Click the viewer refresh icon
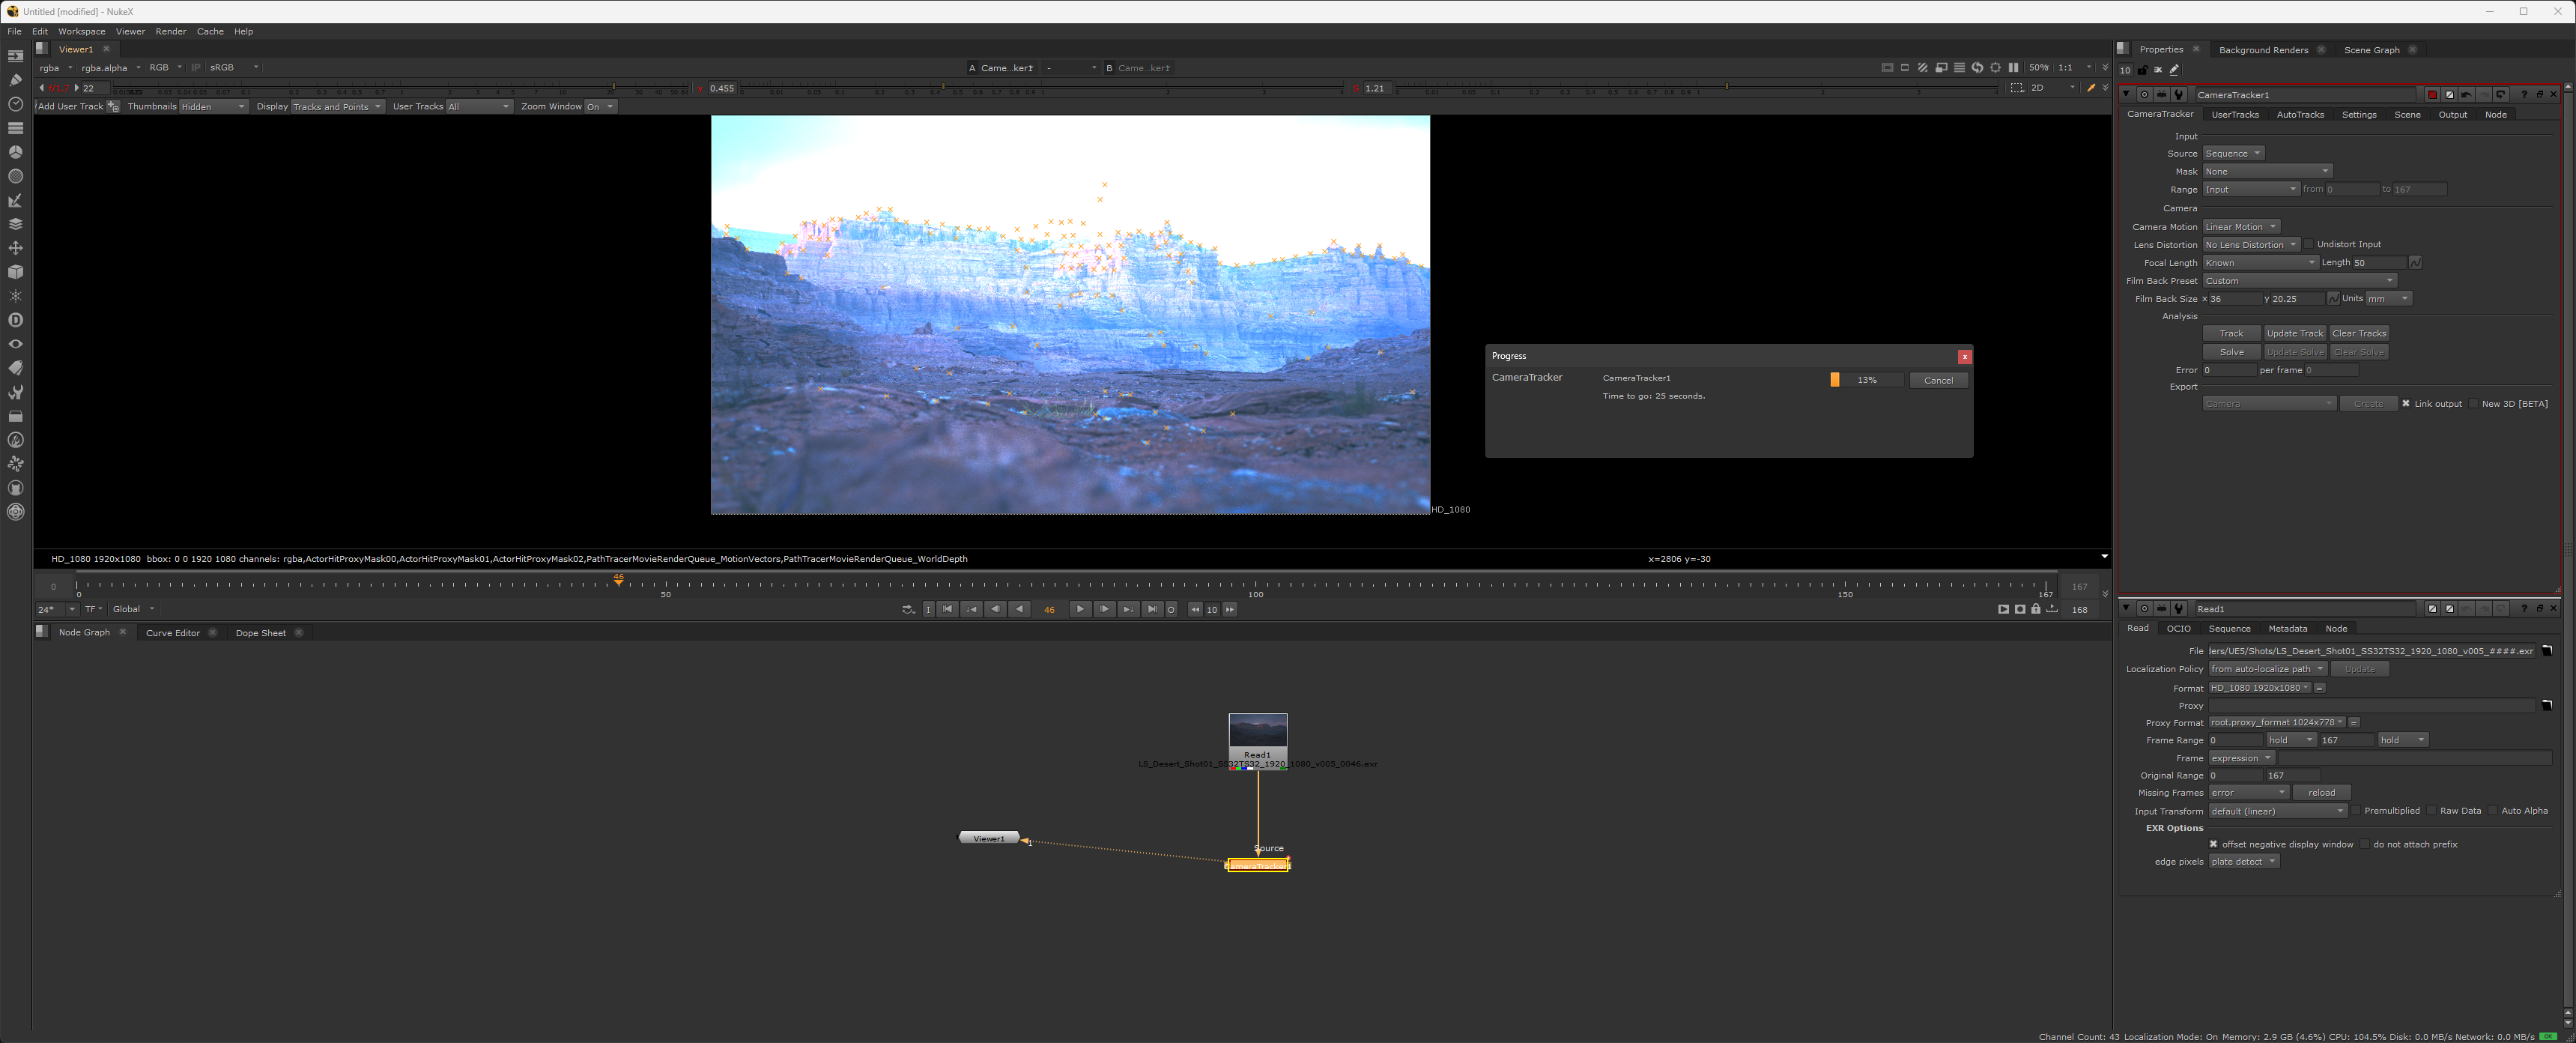The width and height of the screenshot is (2576, 1043). point(1977,68)
